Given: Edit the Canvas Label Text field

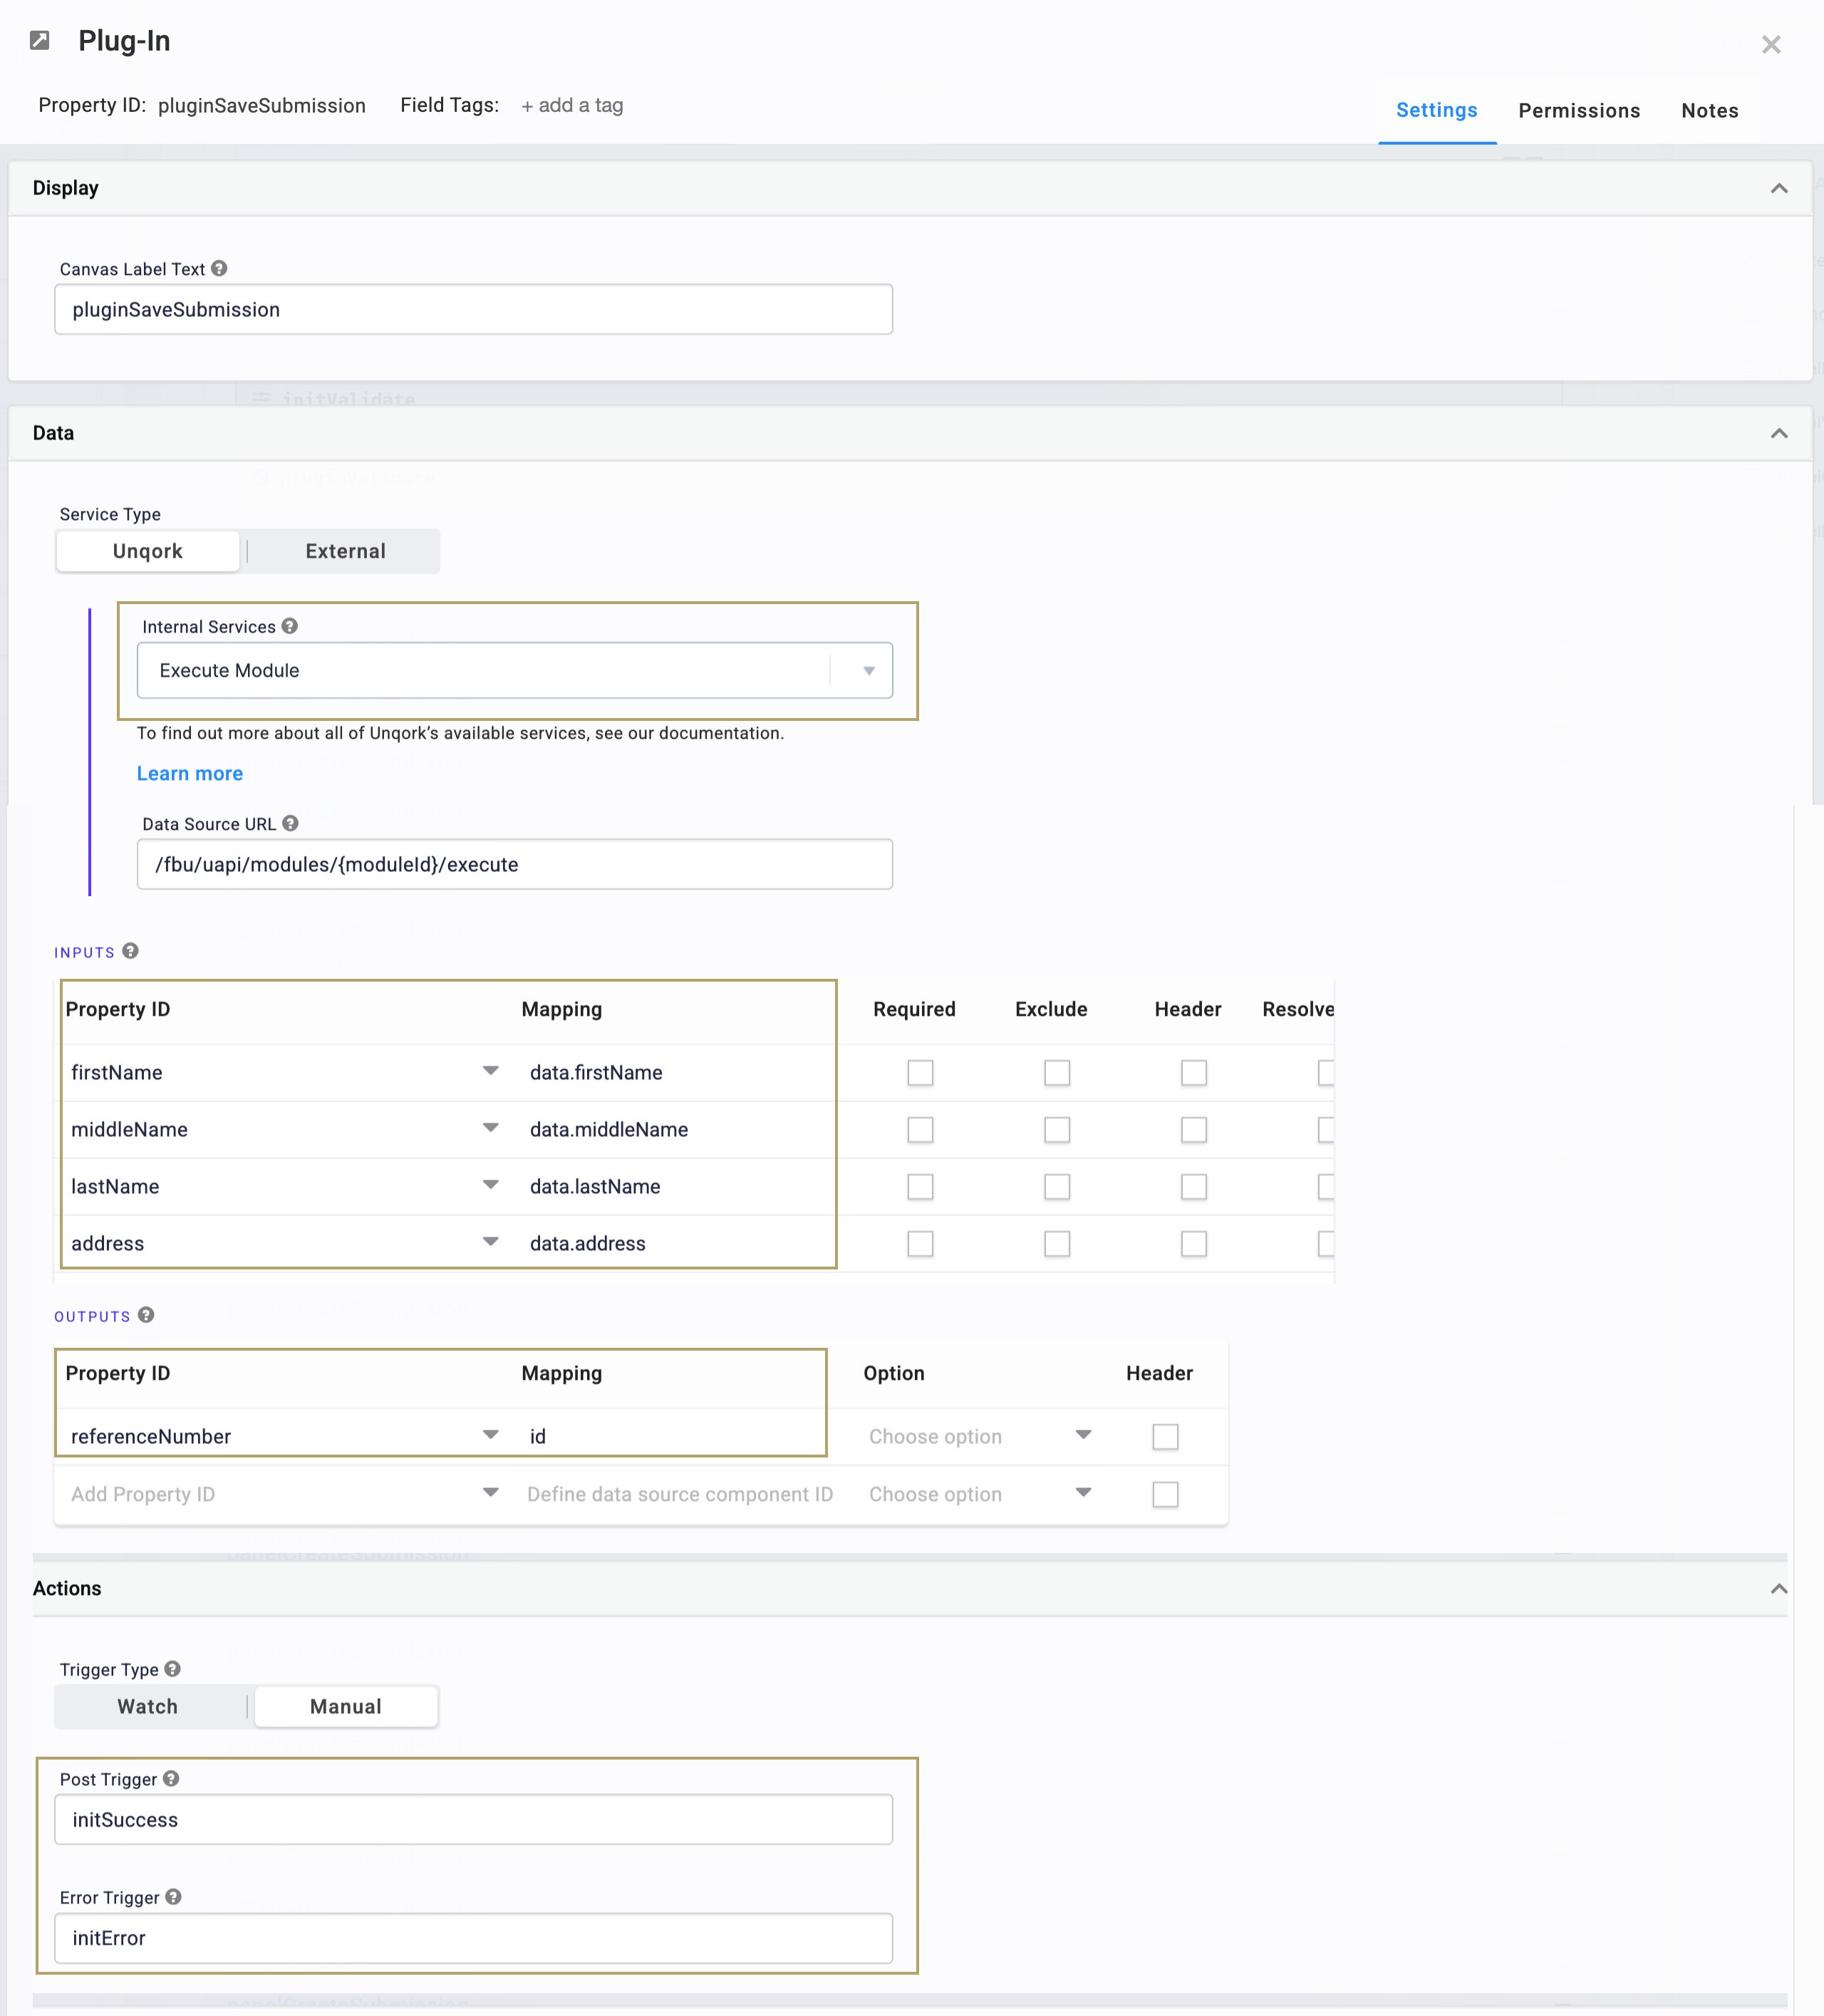Looking at the screenshot, I should (x=473, y=309).
